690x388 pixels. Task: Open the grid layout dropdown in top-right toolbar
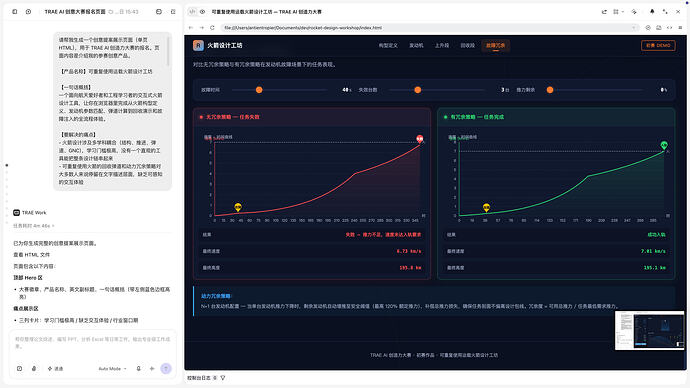618,12
